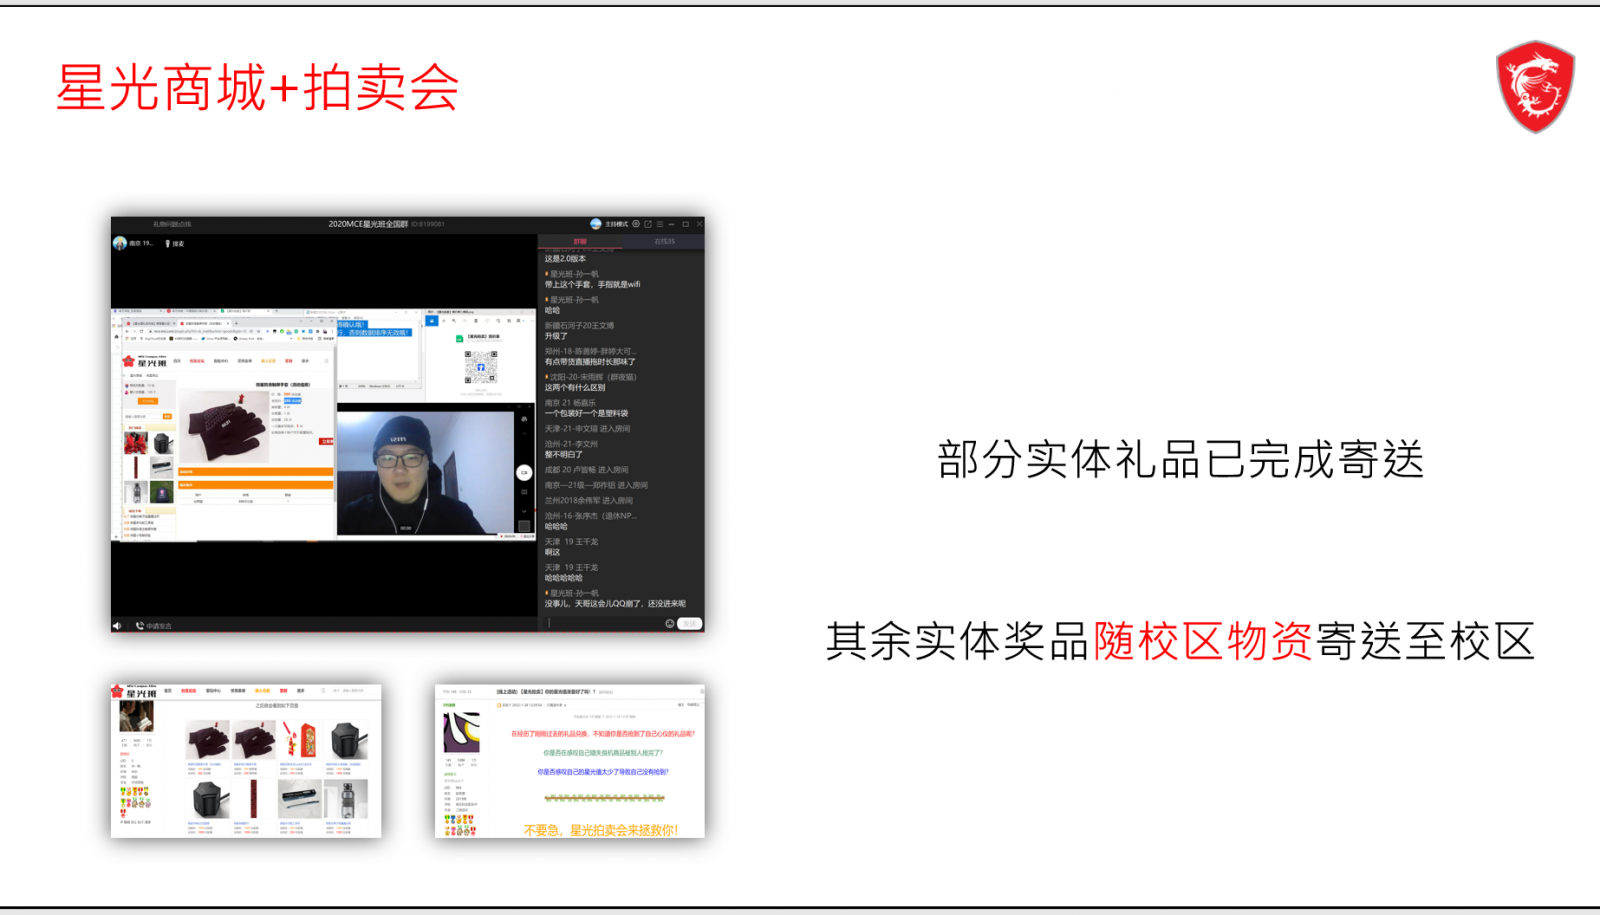Switch to the 在线35 tab

point(664,241)
